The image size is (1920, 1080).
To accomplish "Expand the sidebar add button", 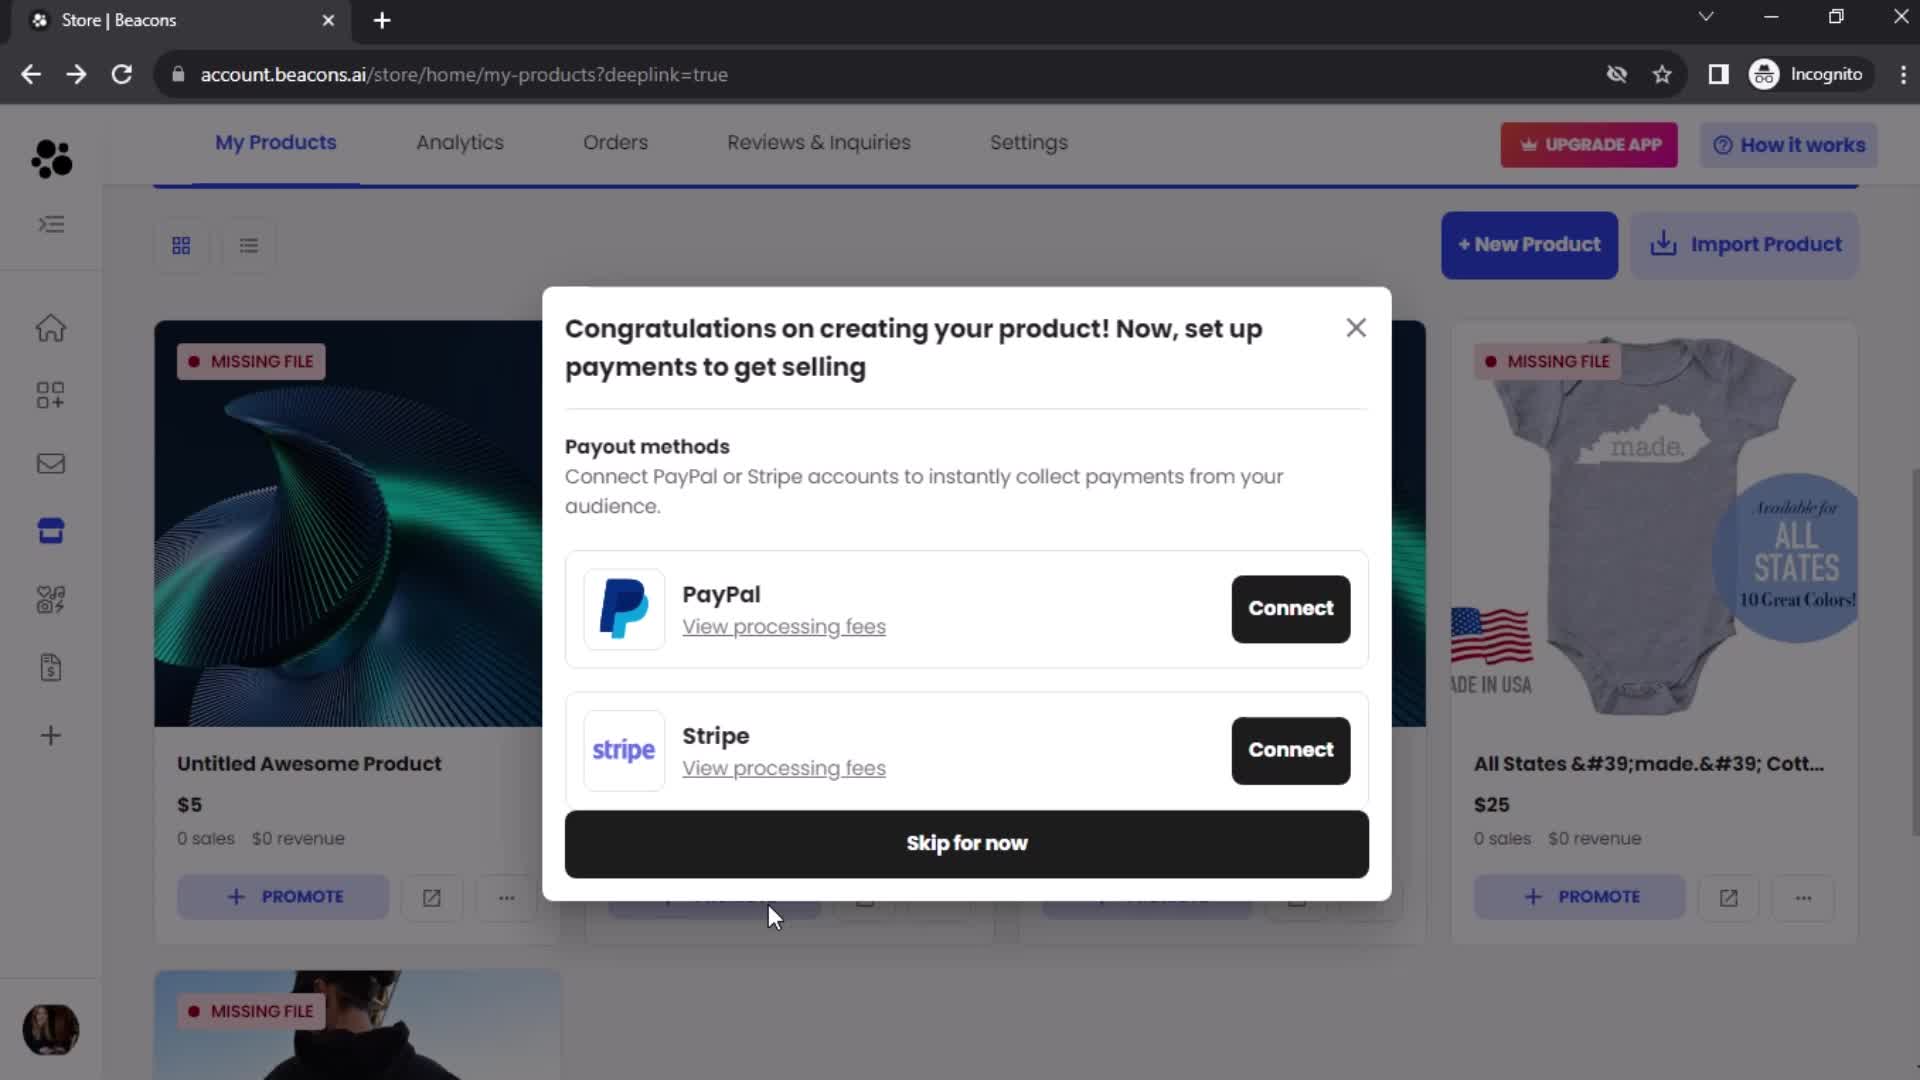I will (x=50, y=736).
